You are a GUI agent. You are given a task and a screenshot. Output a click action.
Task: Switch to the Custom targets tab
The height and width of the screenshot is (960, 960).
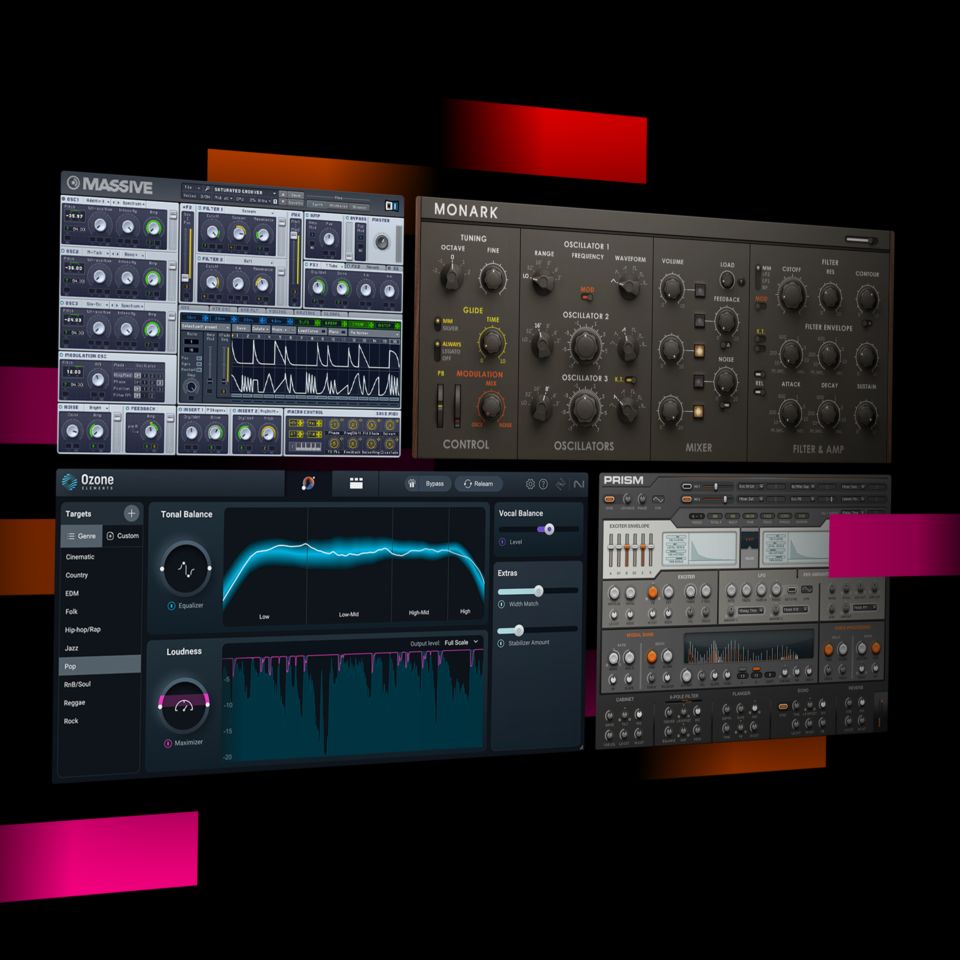(x=122, y=536)
